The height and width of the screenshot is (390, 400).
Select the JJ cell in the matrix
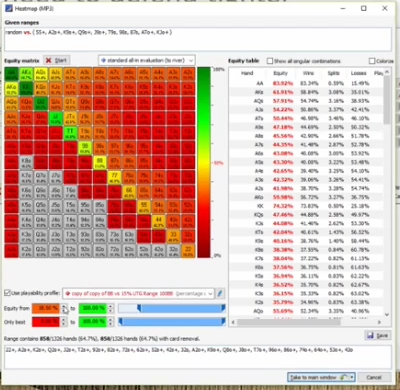tap(55, 119)
